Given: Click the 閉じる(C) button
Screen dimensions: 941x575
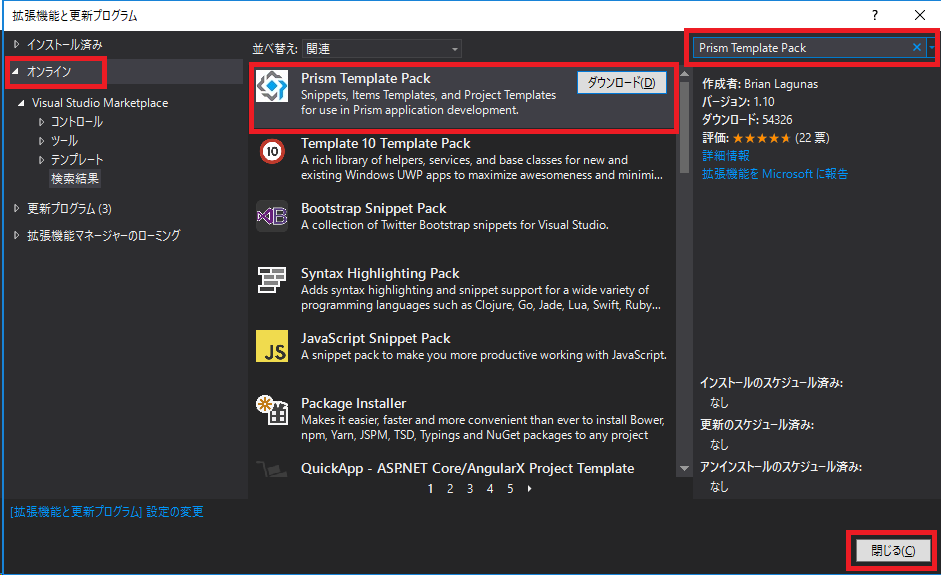Looking at the screenshot, I should click(x=892, y=550).
